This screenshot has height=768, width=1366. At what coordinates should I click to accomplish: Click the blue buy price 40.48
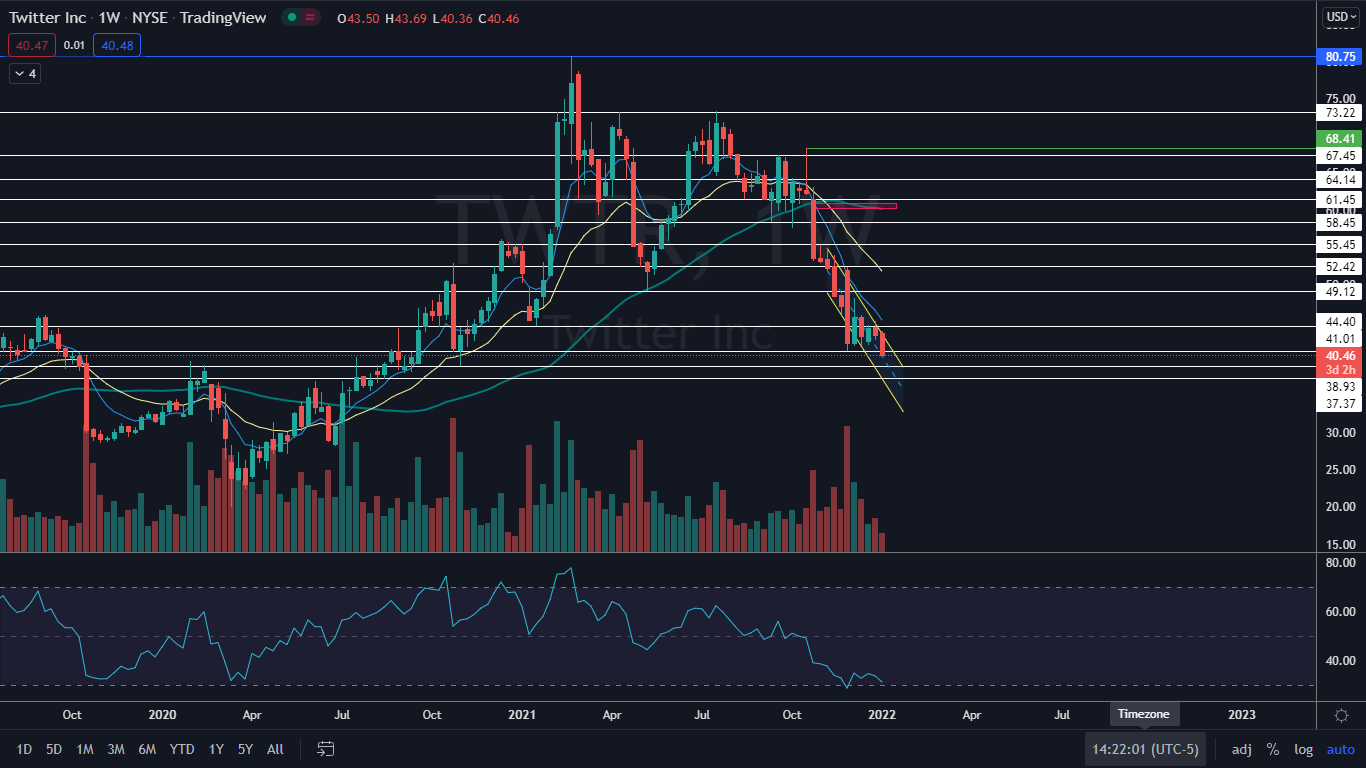pos(117,45)
